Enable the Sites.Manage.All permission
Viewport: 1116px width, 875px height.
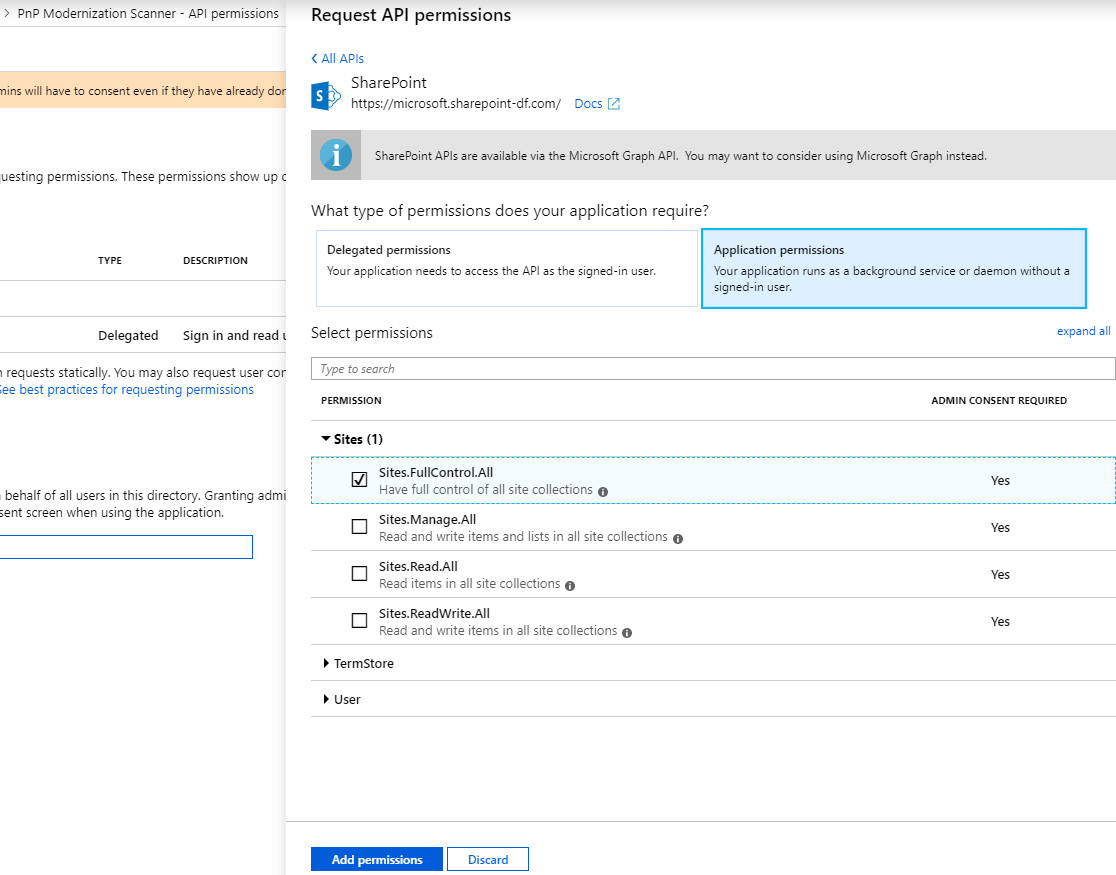point(359,526)
